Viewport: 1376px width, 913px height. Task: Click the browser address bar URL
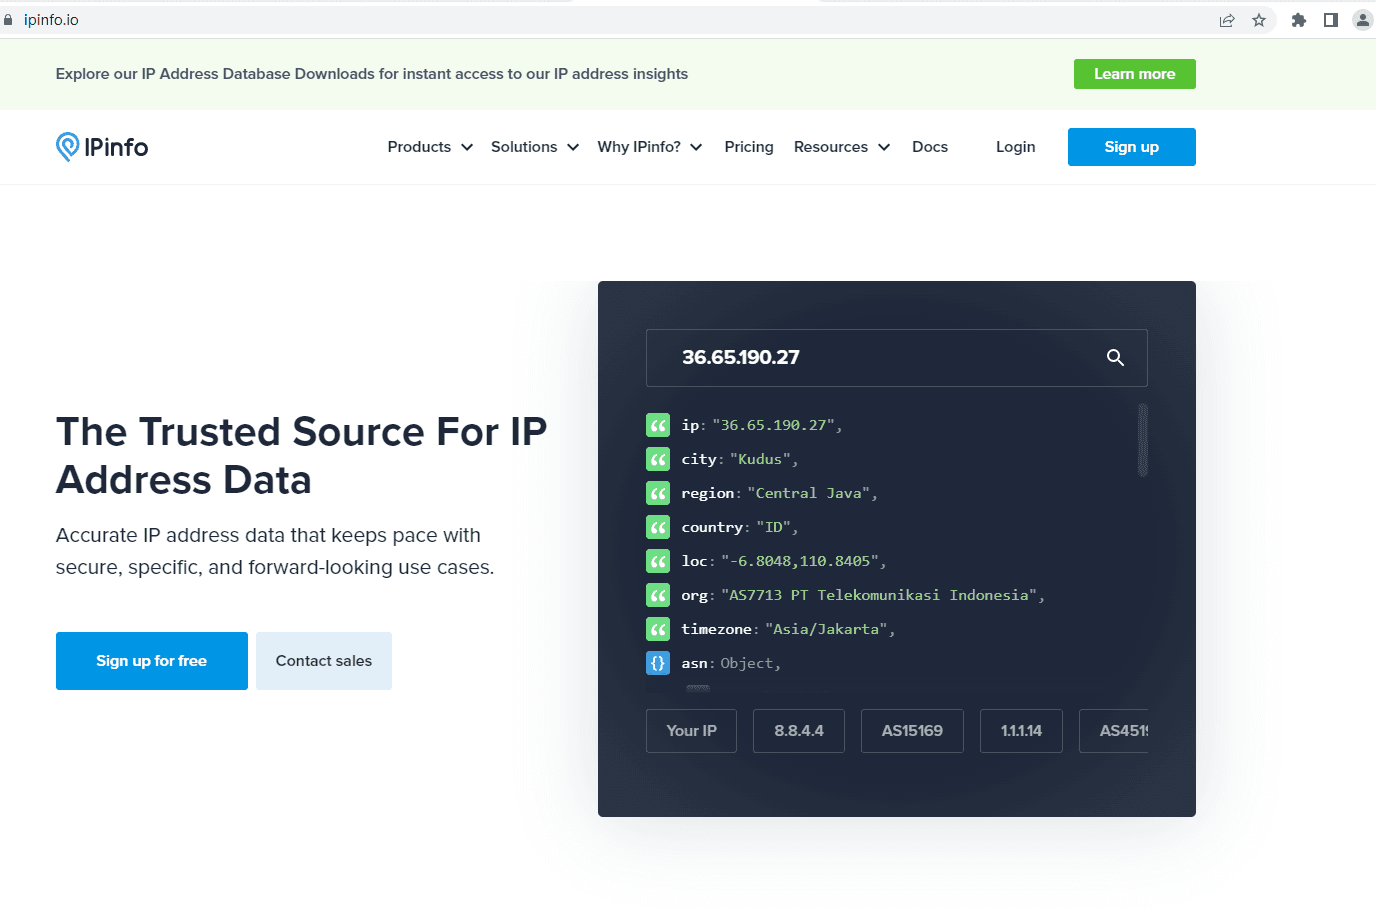51,20
